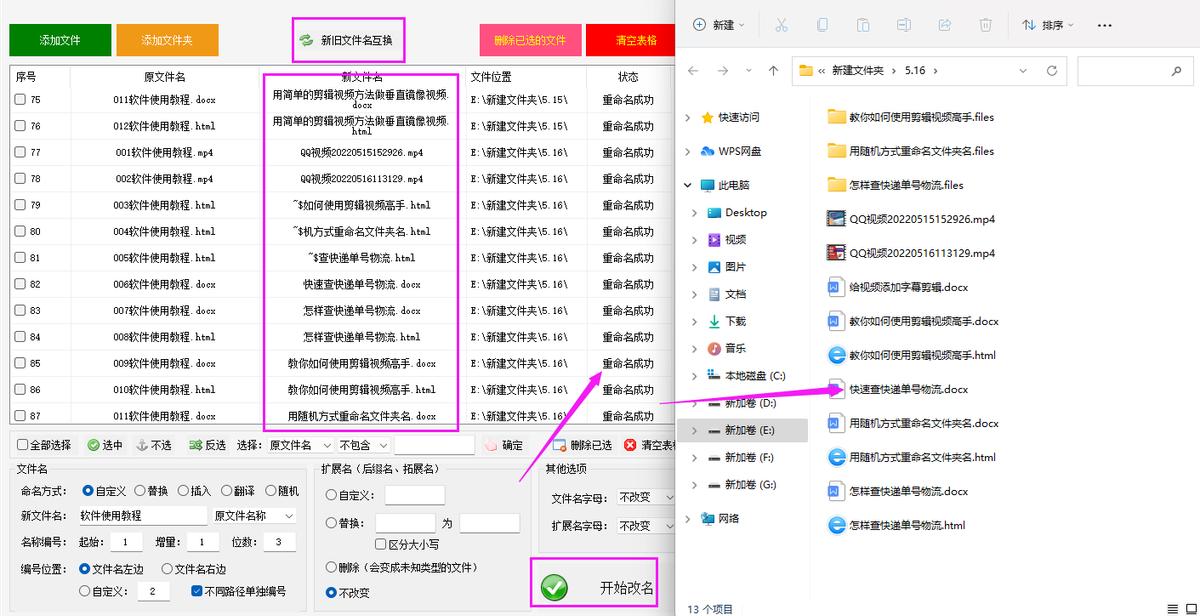This screenshot has height=616, width=1200.
Task: Click the Delete trash icon in Explorer toolbar
Action: (985, 25)
